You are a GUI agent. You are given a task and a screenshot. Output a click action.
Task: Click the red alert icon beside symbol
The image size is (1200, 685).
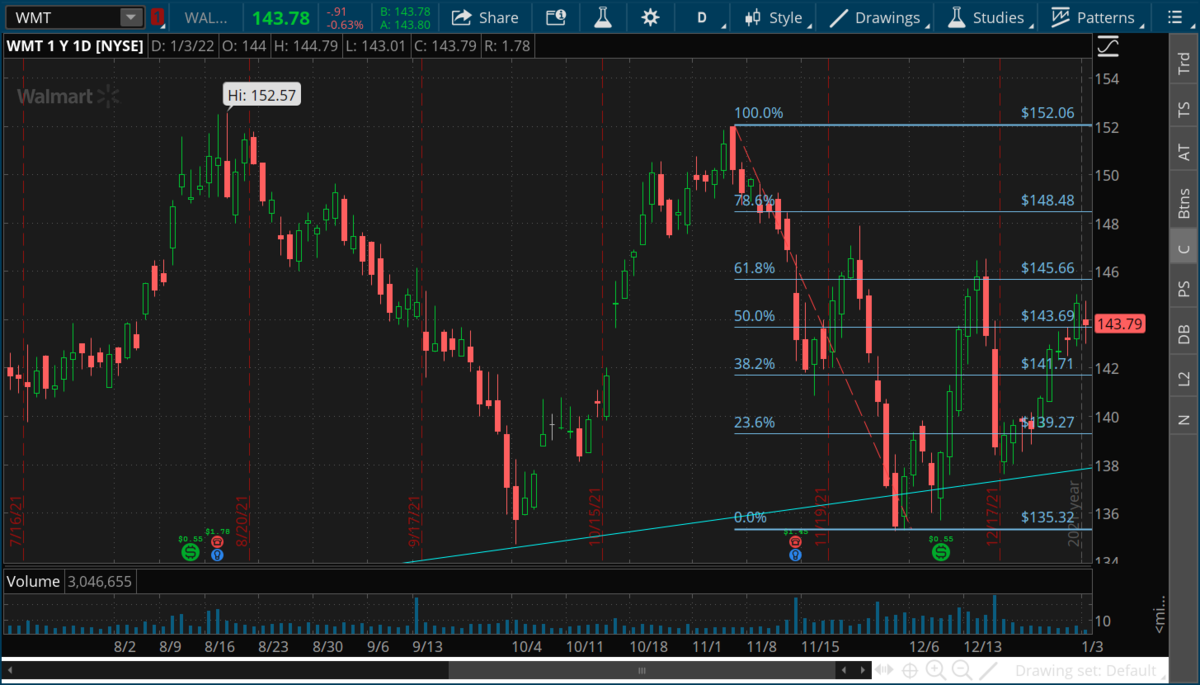157,17
